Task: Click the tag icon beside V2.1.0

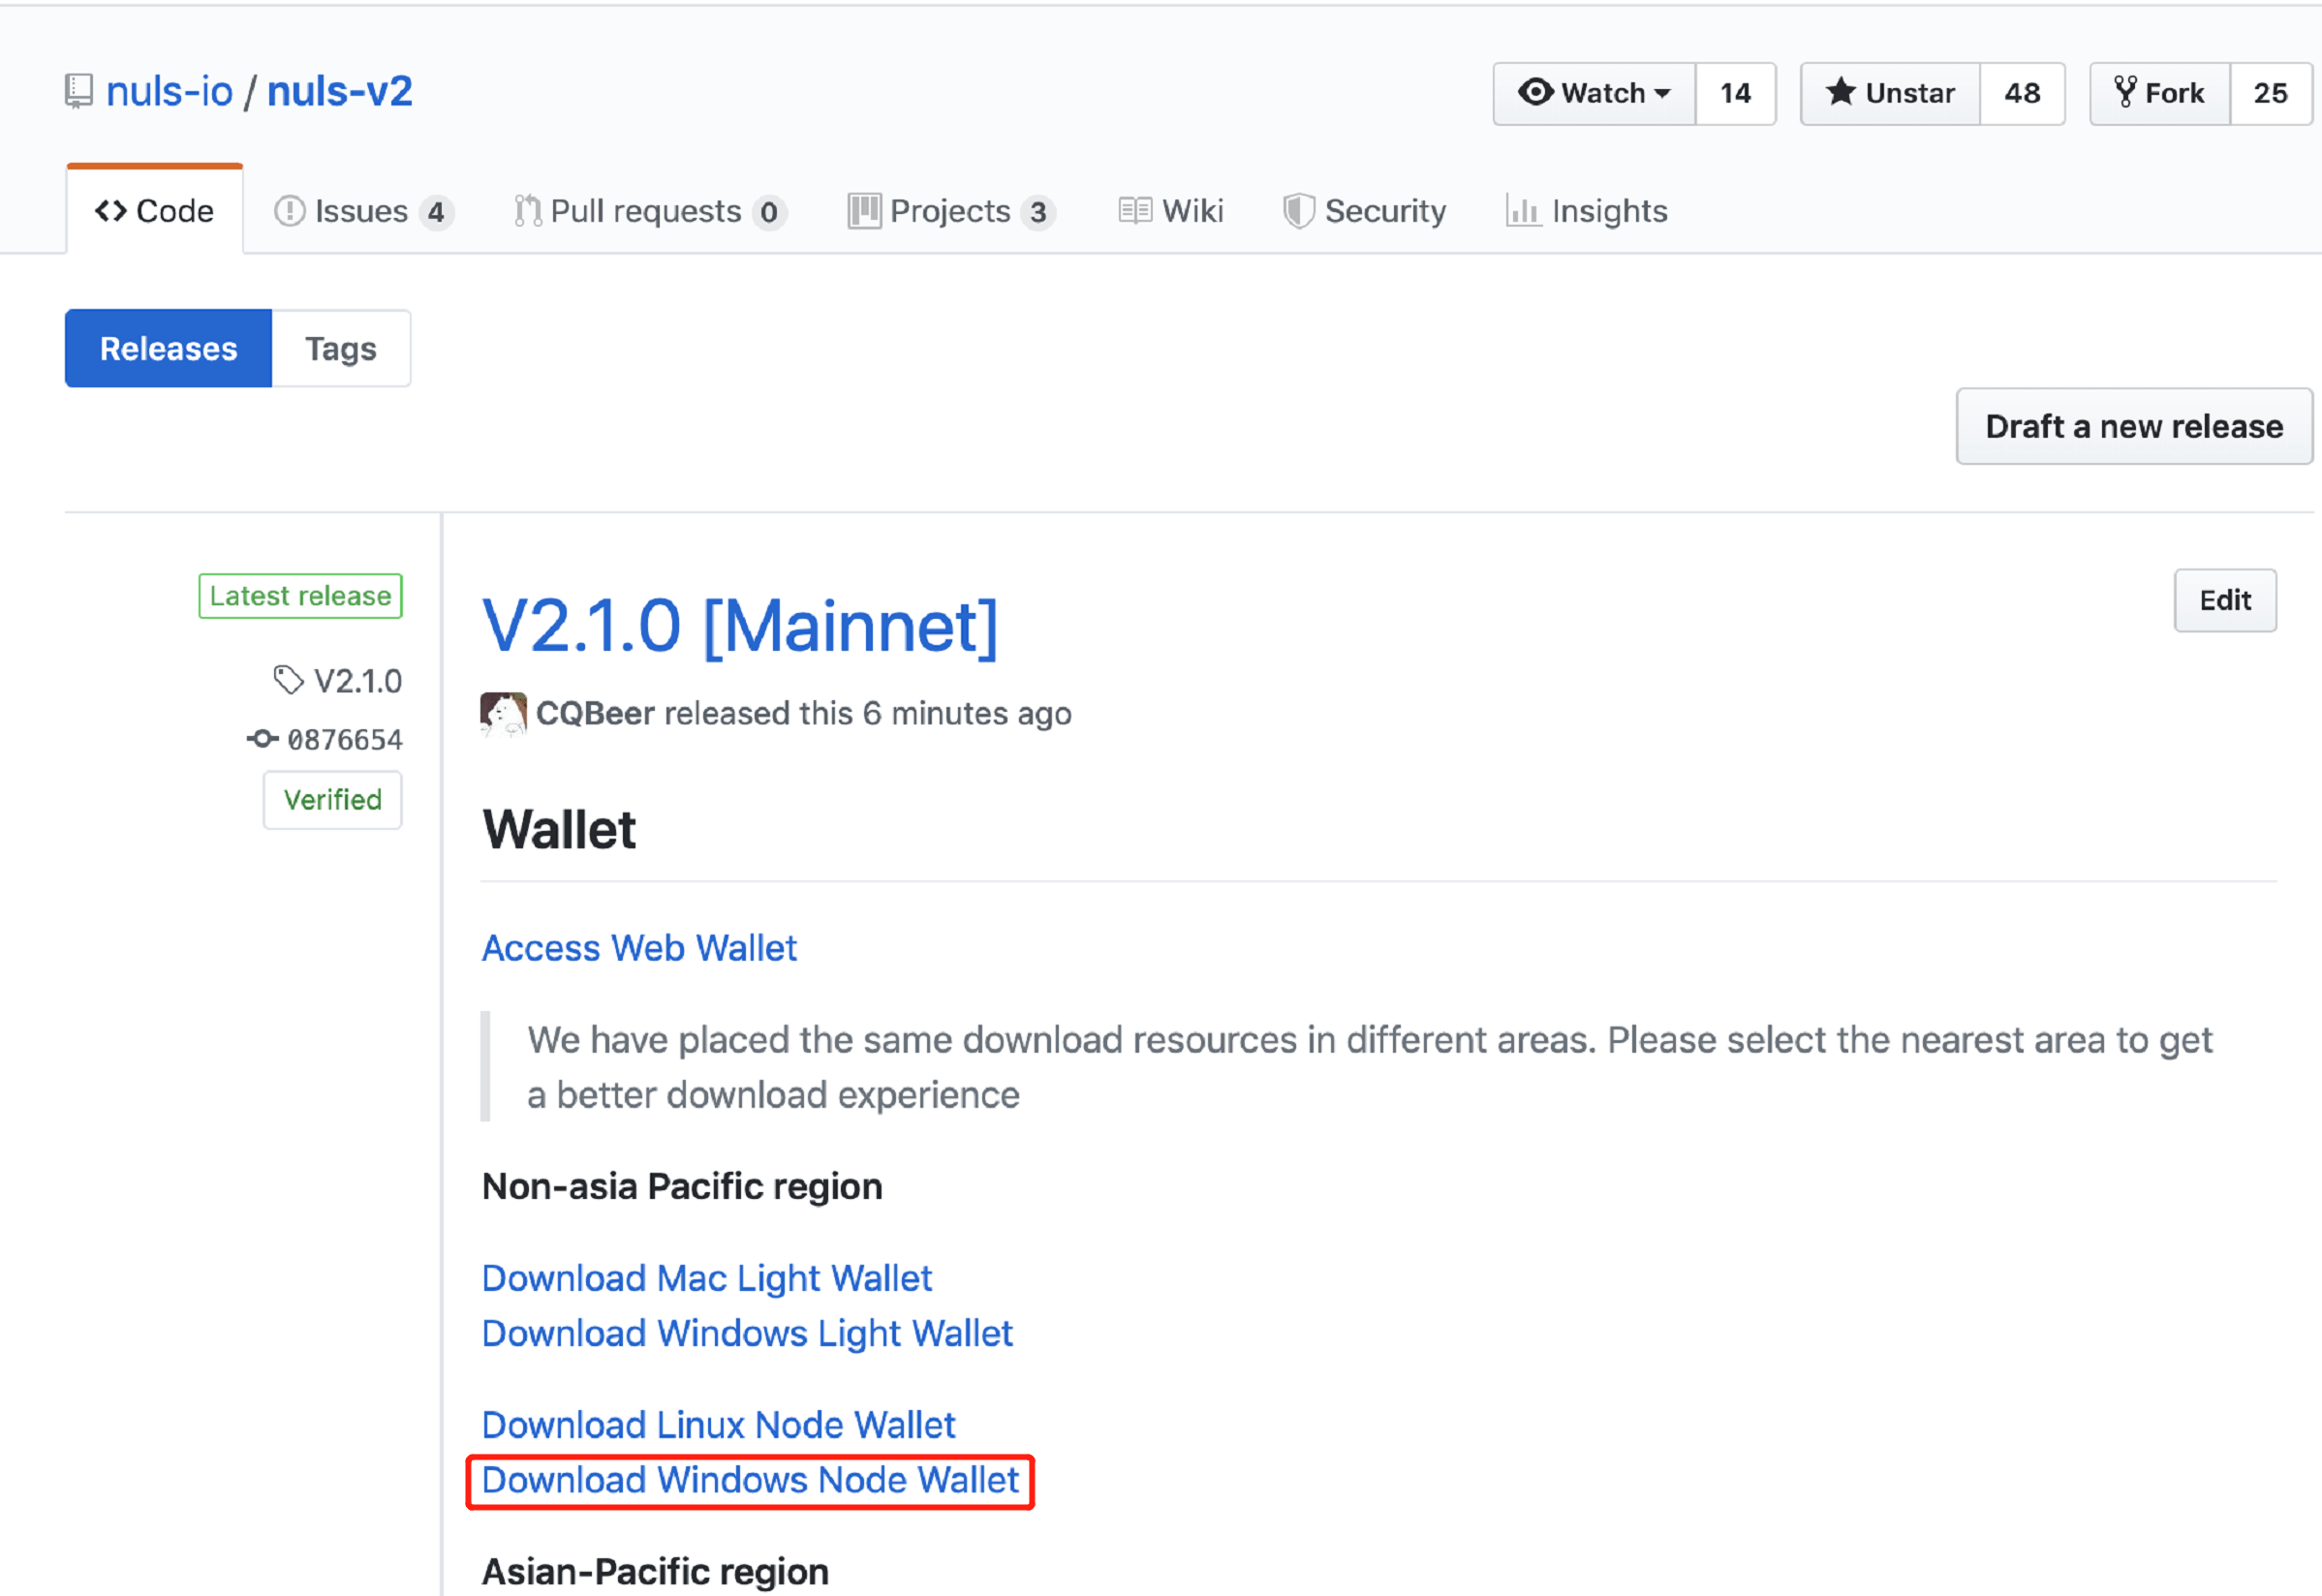Action: (x=288, y=680)
